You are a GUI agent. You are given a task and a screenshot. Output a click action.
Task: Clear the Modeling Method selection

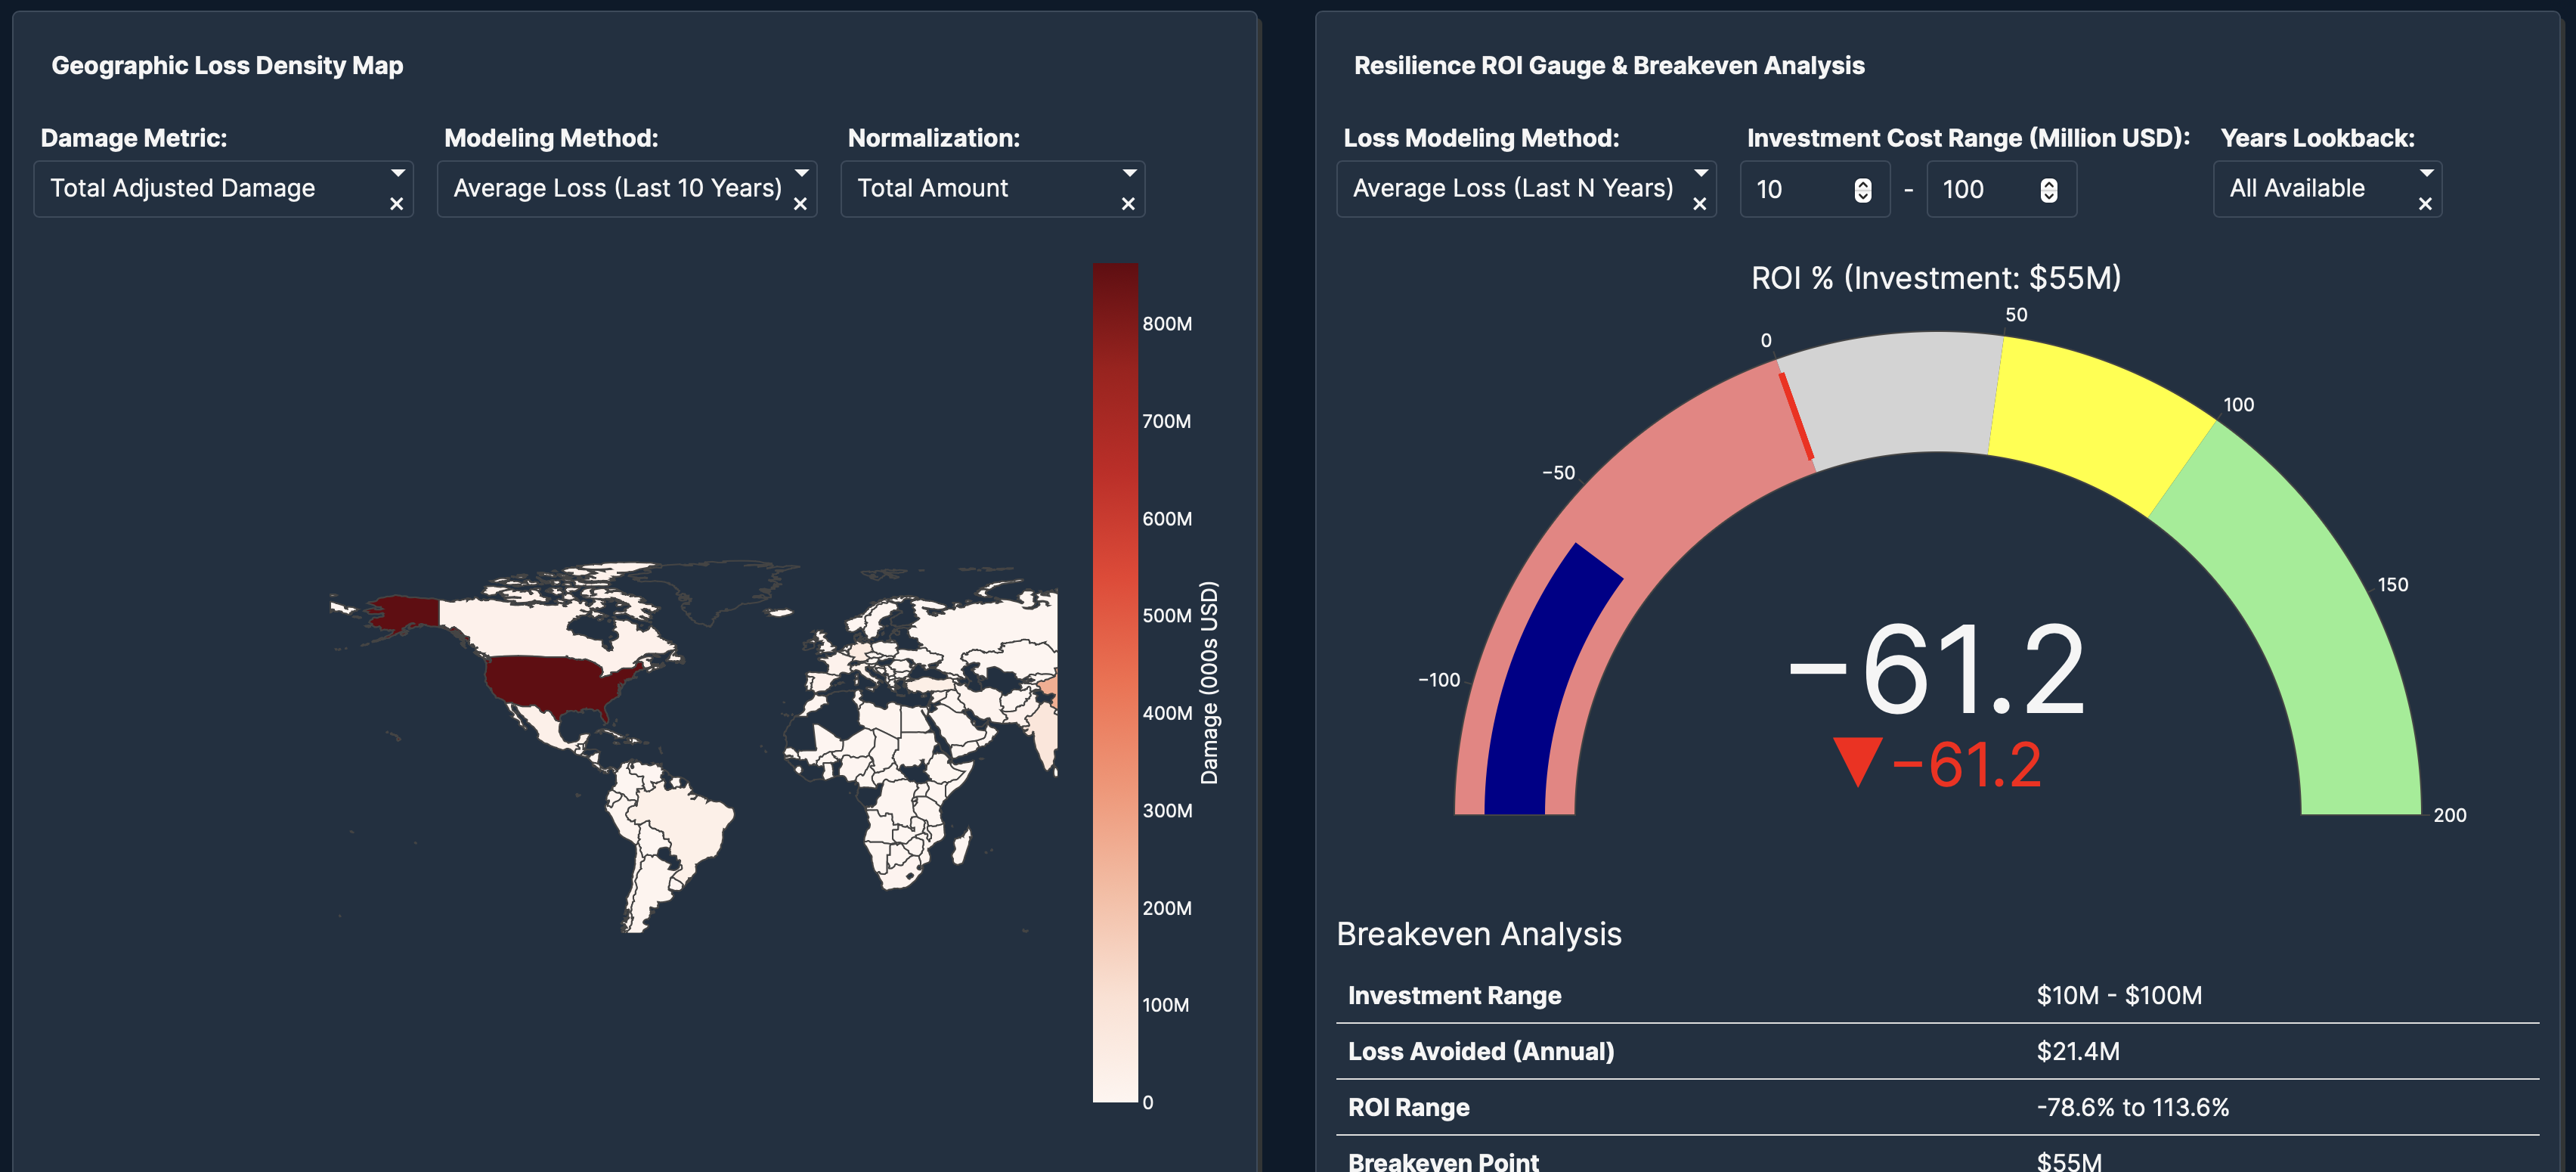[x=800, y=204]
